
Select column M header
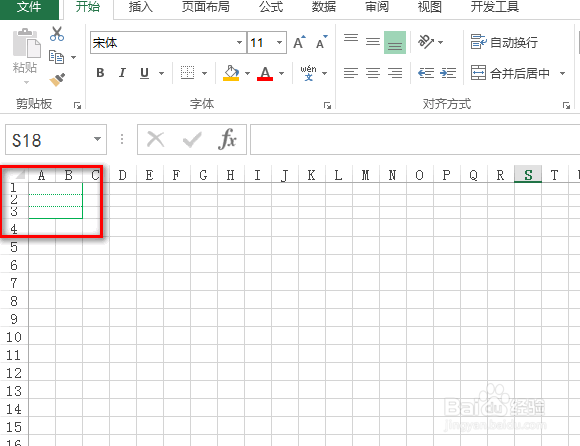point(365,175)
